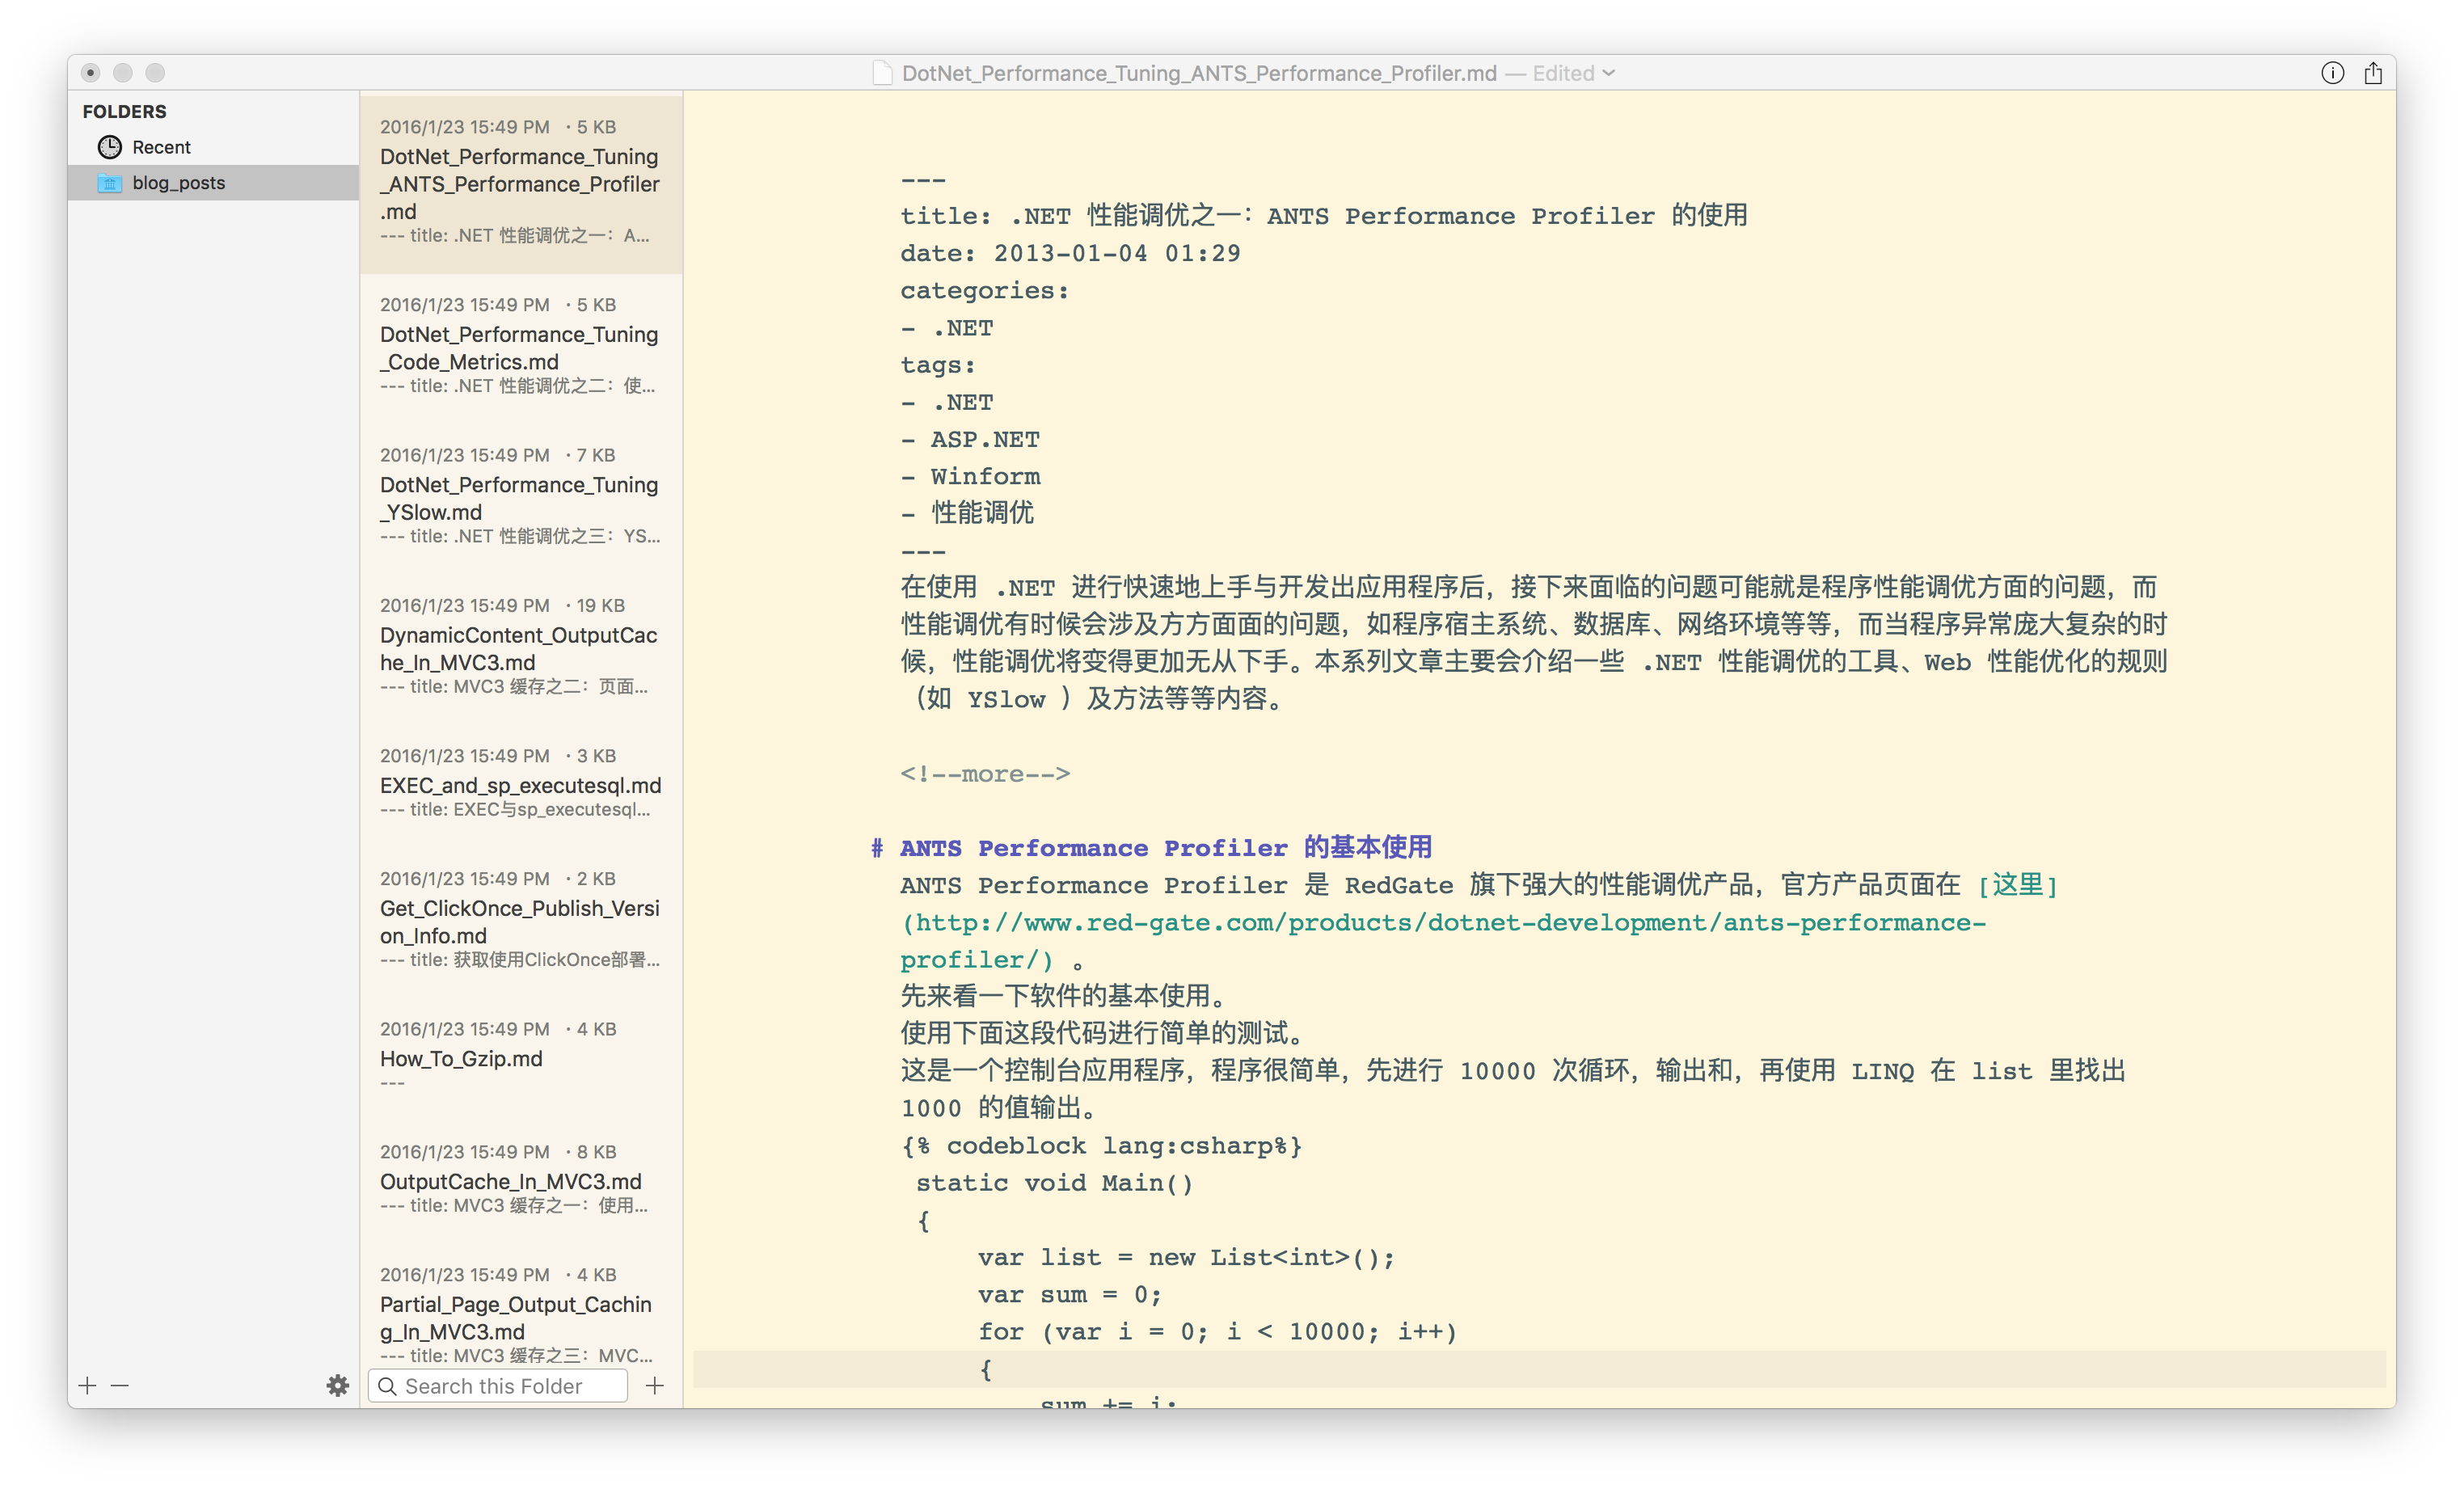The height and width of the screenshot is (1489, 2464).
Task: Click the title line in front matter
Action: point(1324,215)
